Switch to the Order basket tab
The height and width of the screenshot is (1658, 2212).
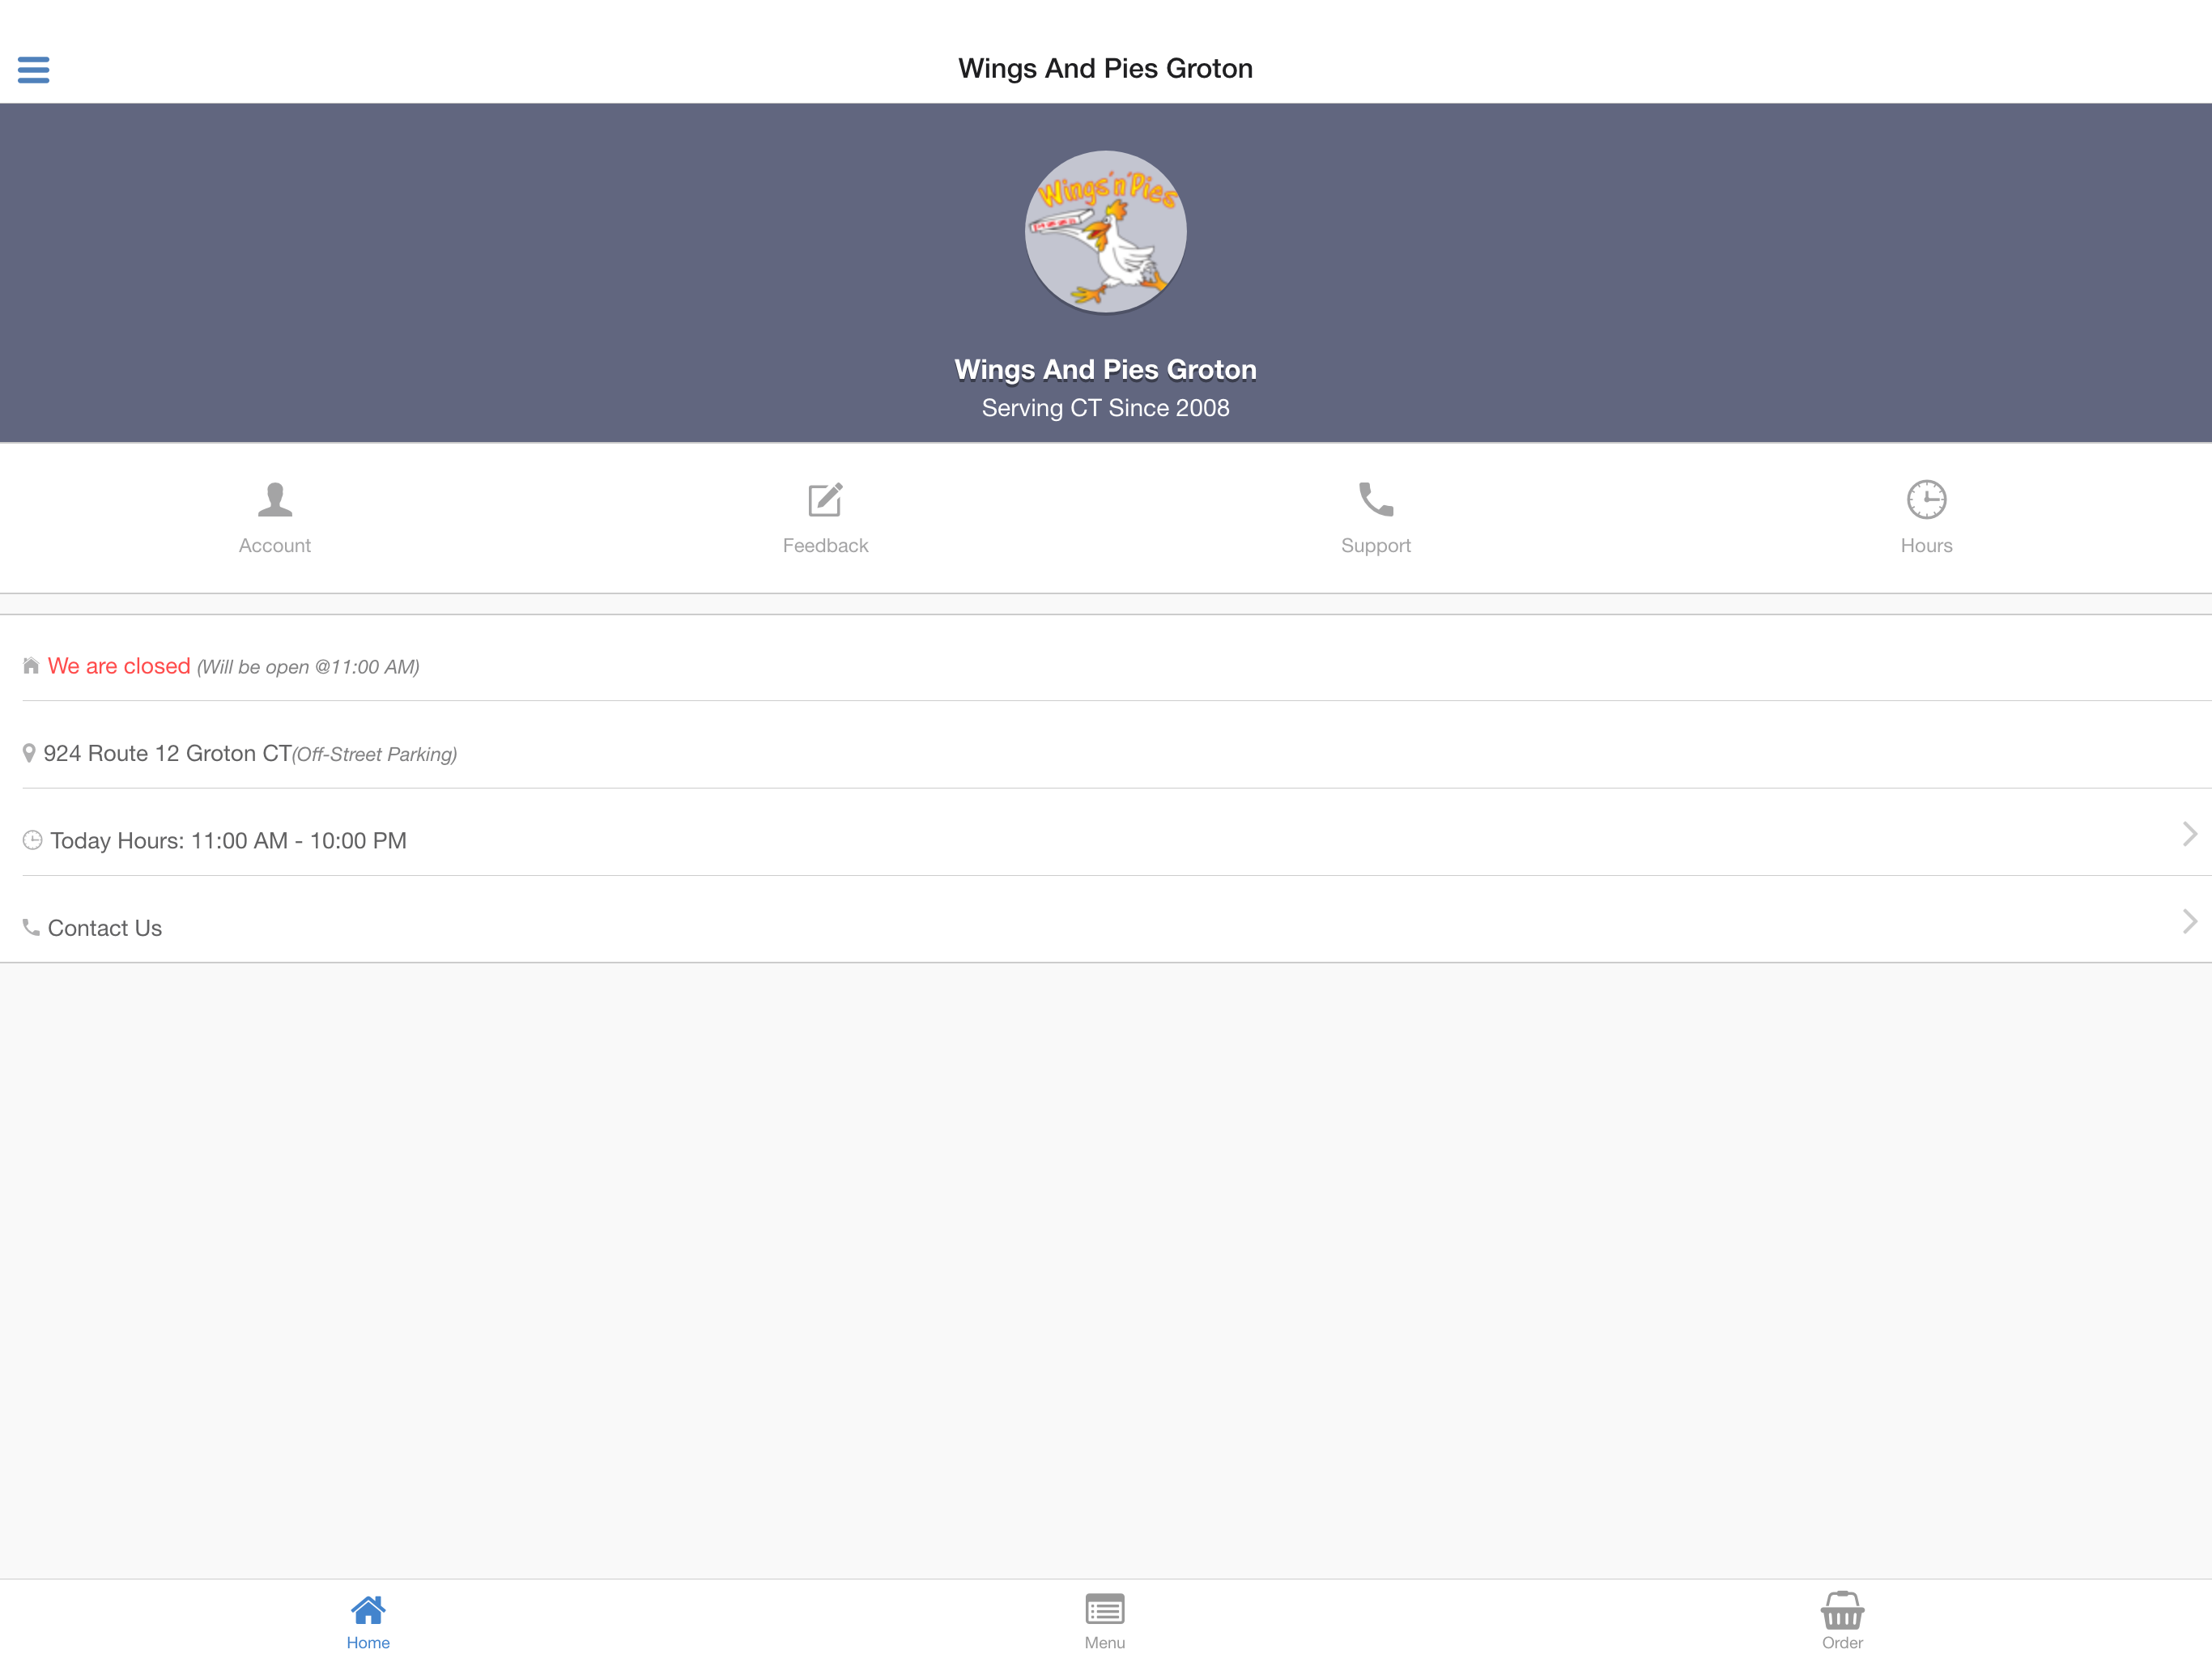(x=1842, y=1621)
